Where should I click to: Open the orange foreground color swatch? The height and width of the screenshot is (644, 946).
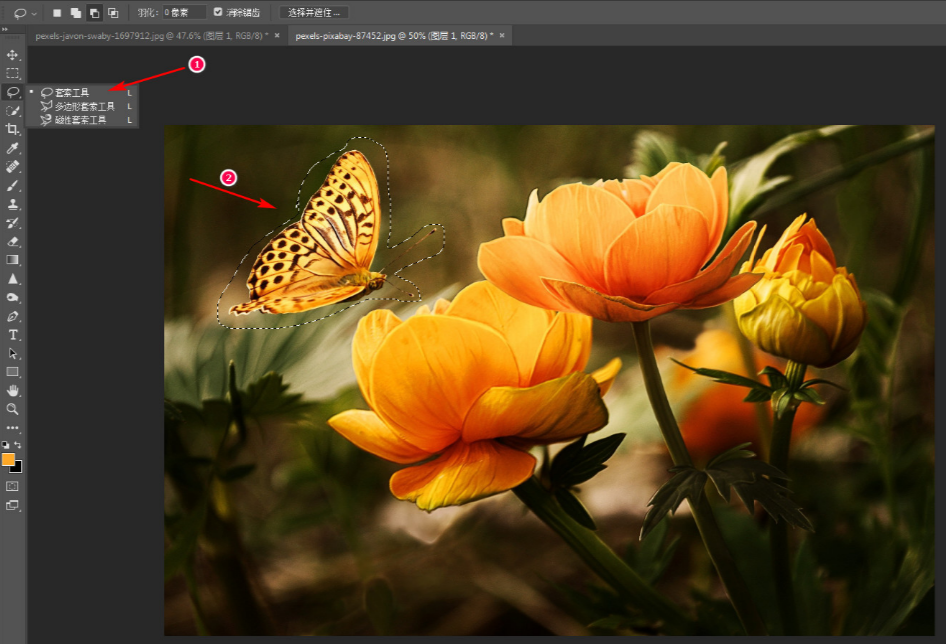(8, 459)
